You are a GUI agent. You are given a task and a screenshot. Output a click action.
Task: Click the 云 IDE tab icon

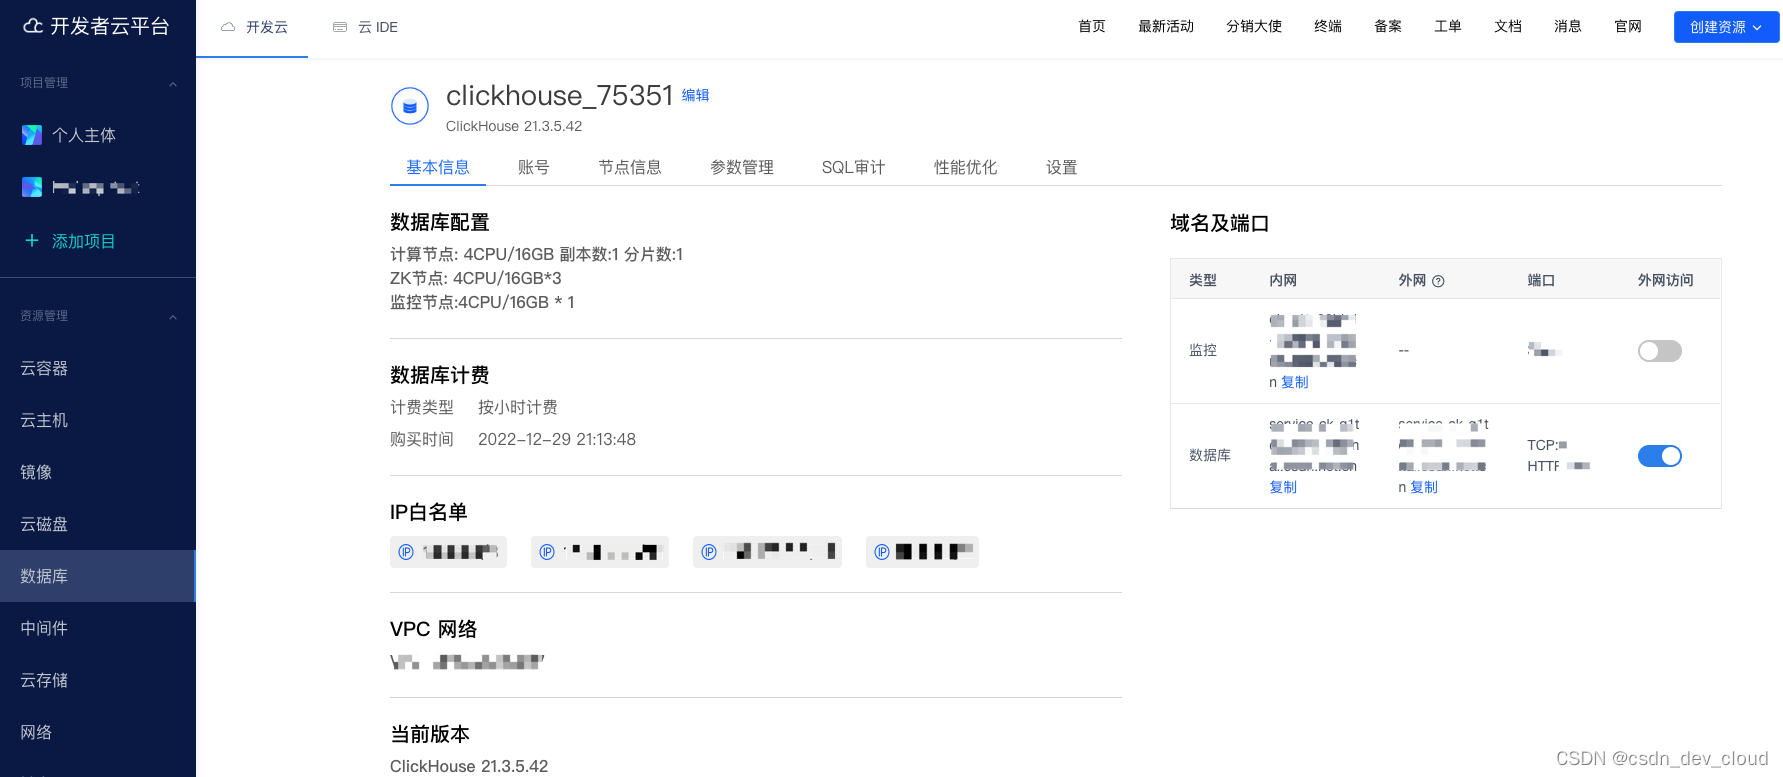(x=340, y=27)
